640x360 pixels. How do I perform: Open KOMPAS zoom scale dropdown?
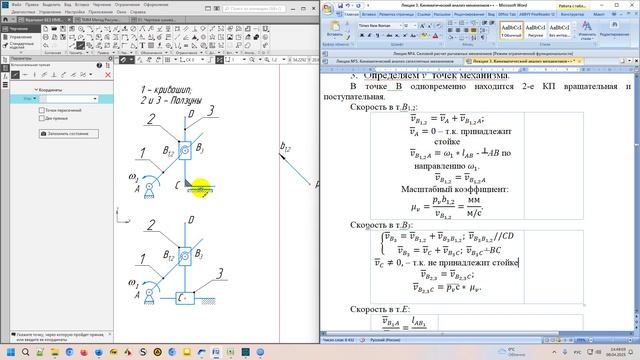(x=284, y=60)
